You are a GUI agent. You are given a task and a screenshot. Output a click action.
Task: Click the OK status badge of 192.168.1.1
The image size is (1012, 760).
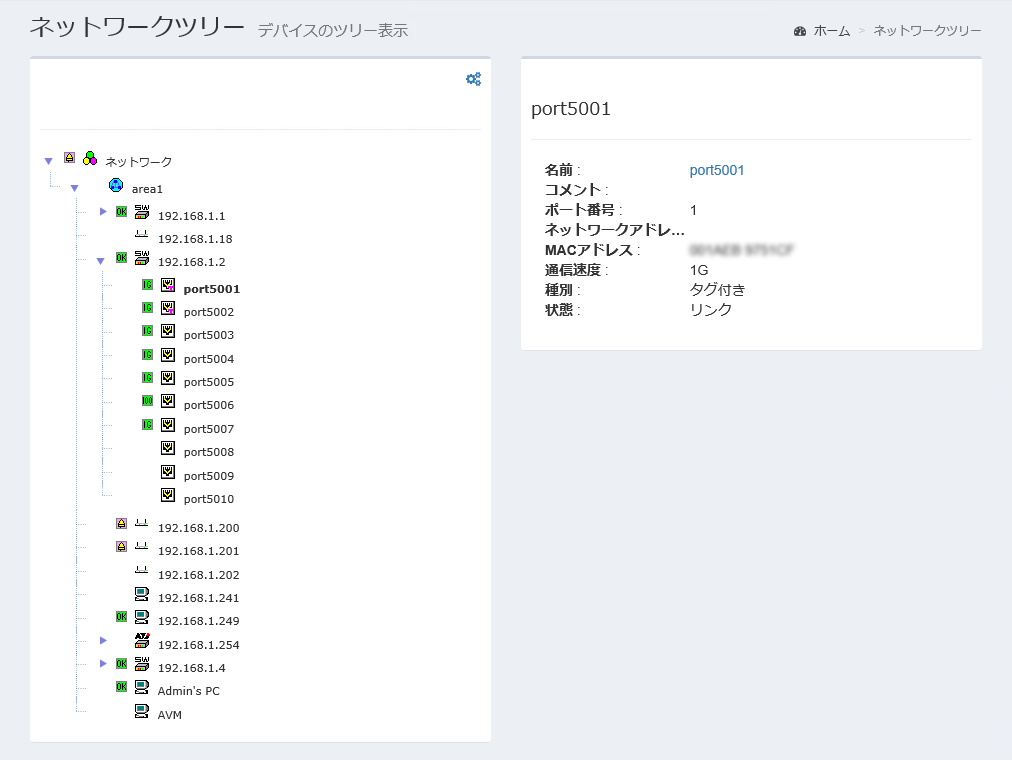pyautogui.click(x=121, y=212)
